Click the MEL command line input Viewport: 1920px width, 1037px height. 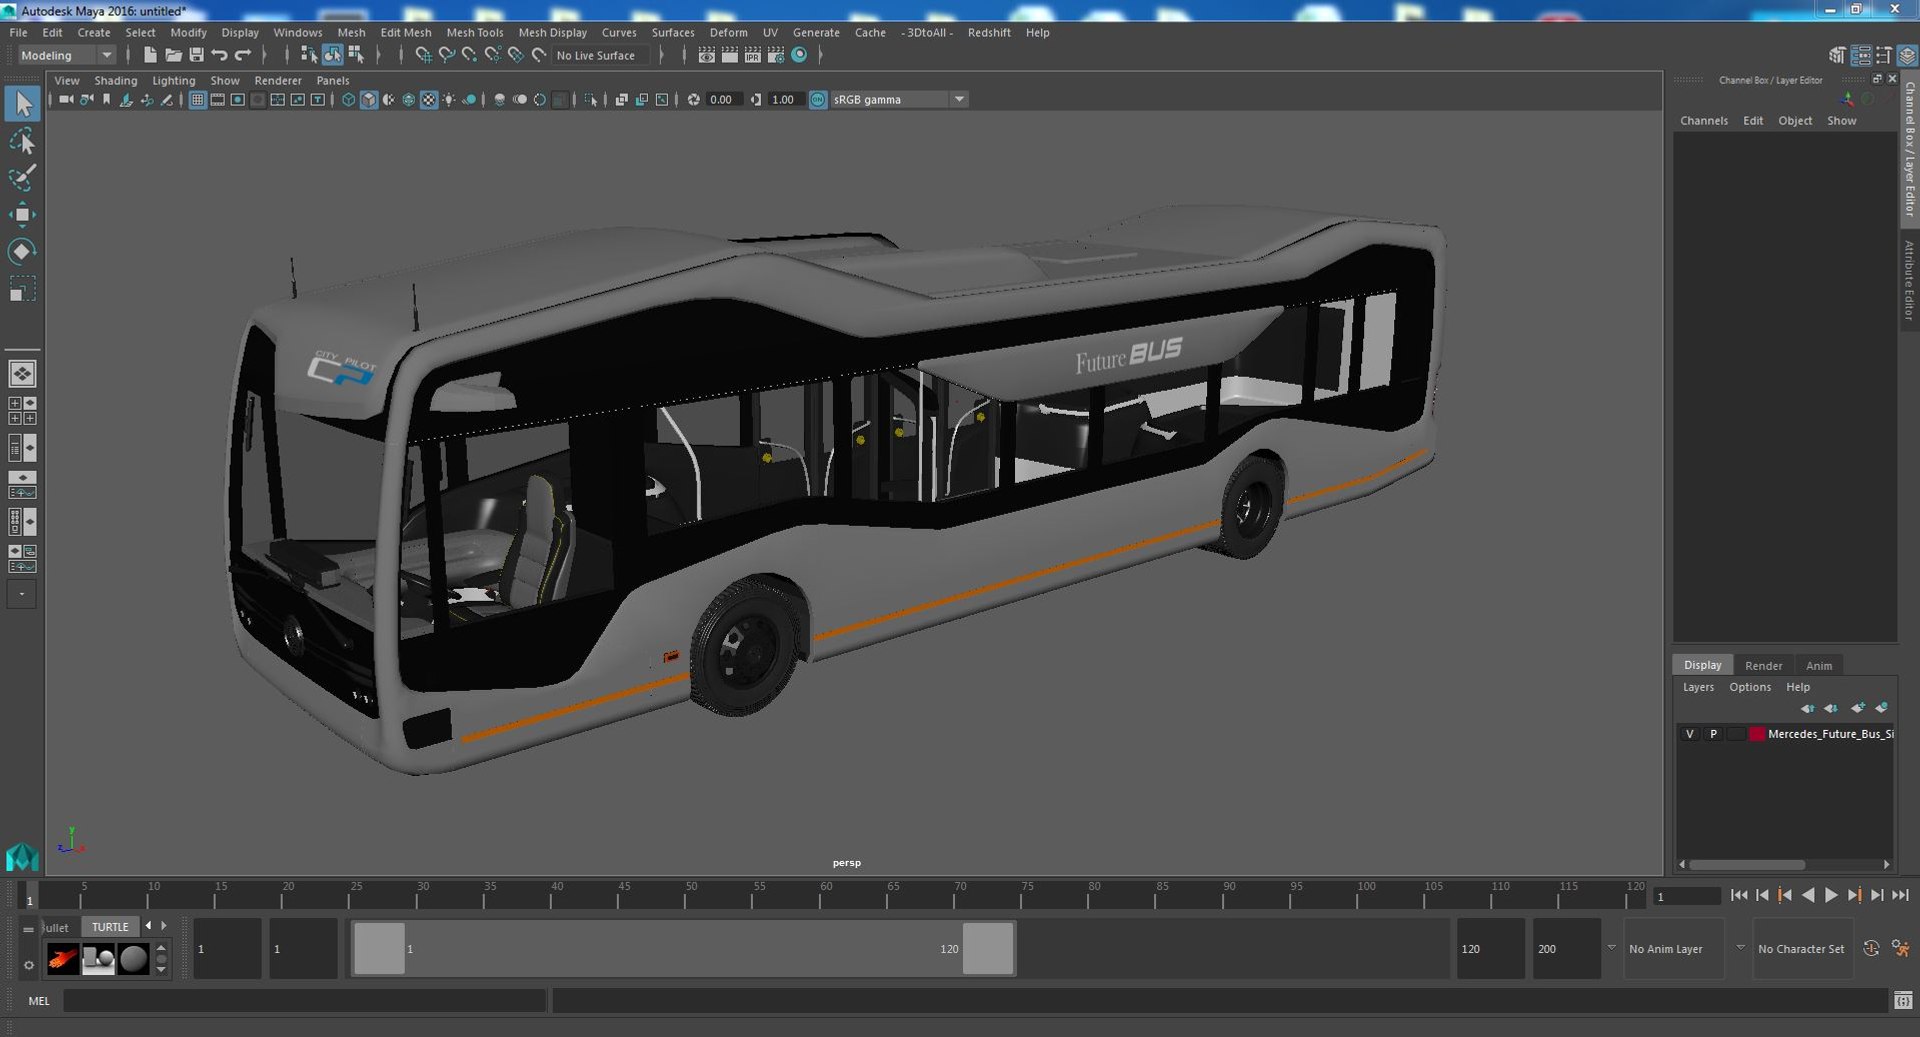[305, 1001]
